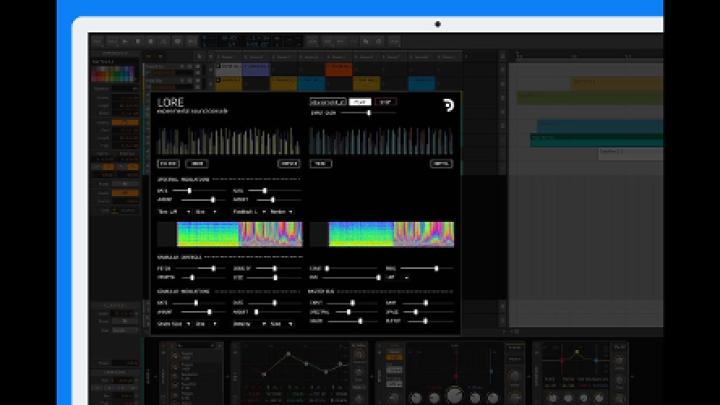Click the stop icon in DAW transport bar
Viewport: 720px width, 405px height.
click(x=137, y=41)
